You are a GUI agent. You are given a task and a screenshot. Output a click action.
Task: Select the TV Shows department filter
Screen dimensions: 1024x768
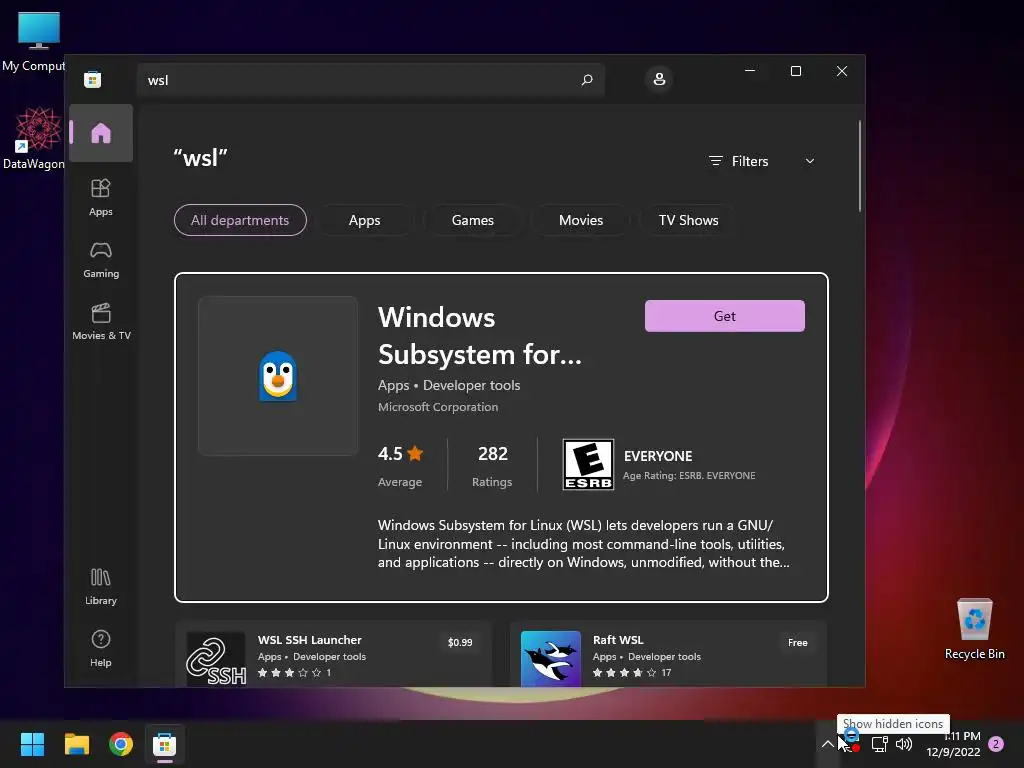(x=688, y=220)
